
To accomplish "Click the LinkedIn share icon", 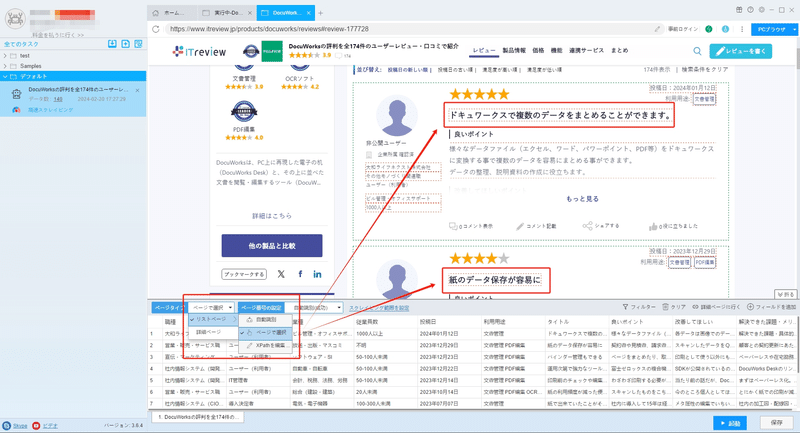I will coord(317,274).
